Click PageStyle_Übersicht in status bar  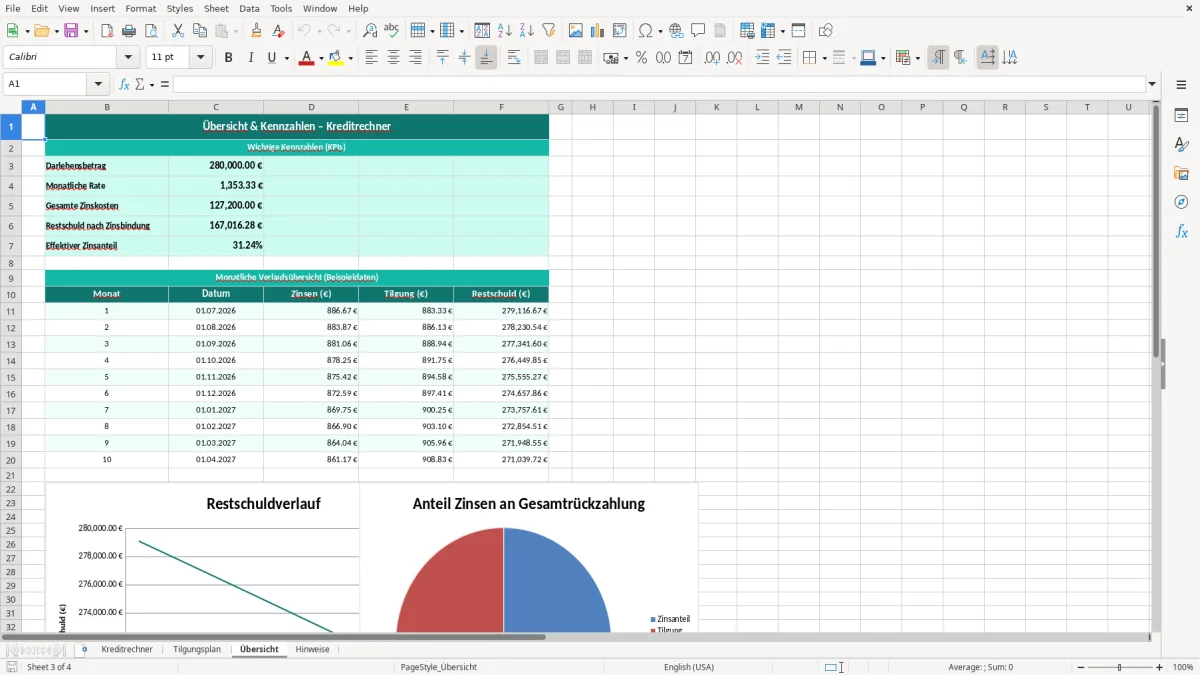[438, 667]
